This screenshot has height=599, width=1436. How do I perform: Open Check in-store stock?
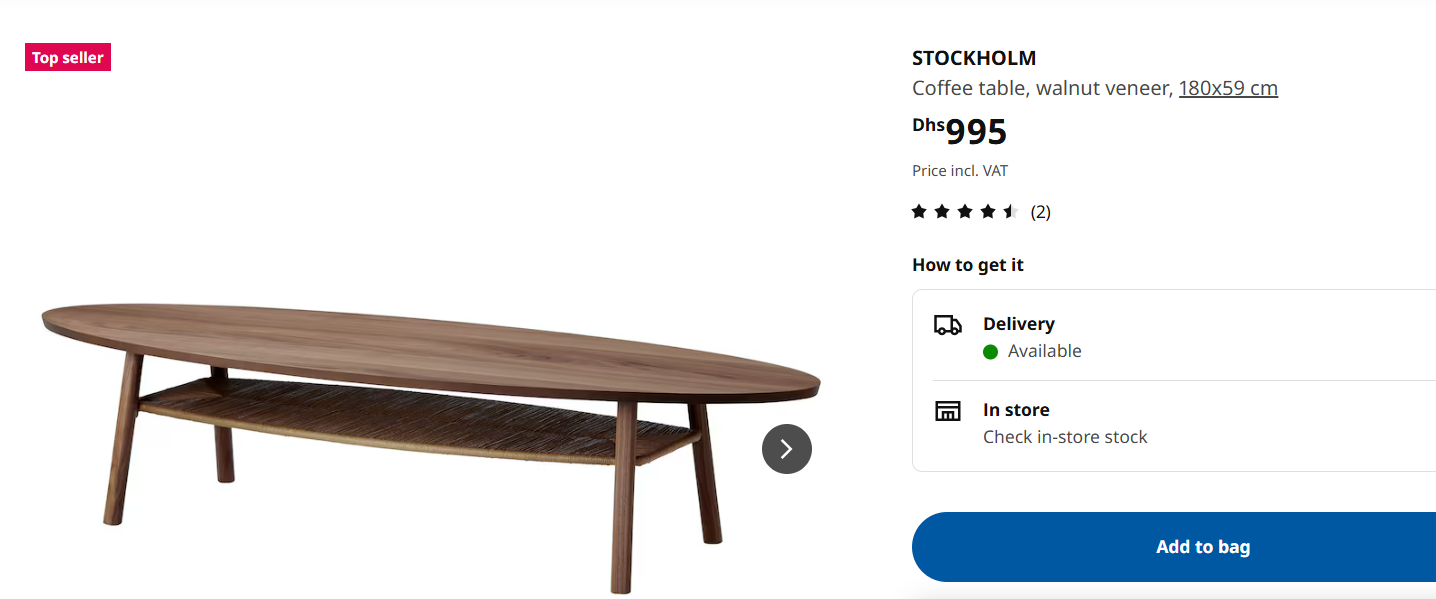coord(1065,437)
